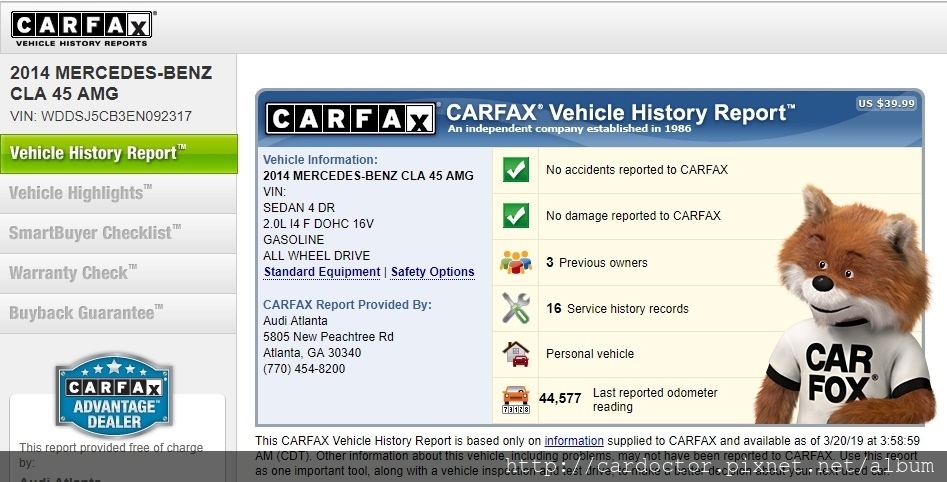Click the wrench and screwdriver service icon
Viewport: 947px width, 482px height.
point(516,308)
